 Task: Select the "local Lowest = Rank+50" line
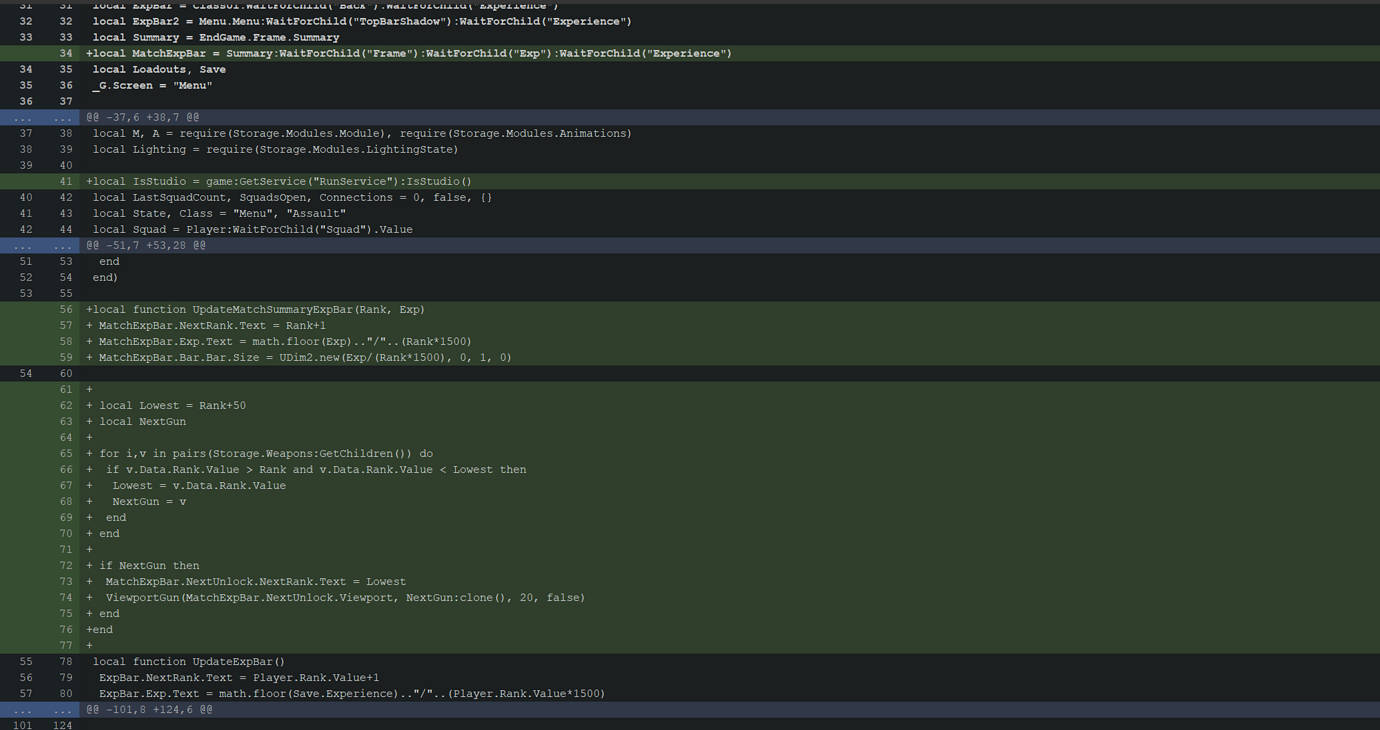(x=165, y=405)
